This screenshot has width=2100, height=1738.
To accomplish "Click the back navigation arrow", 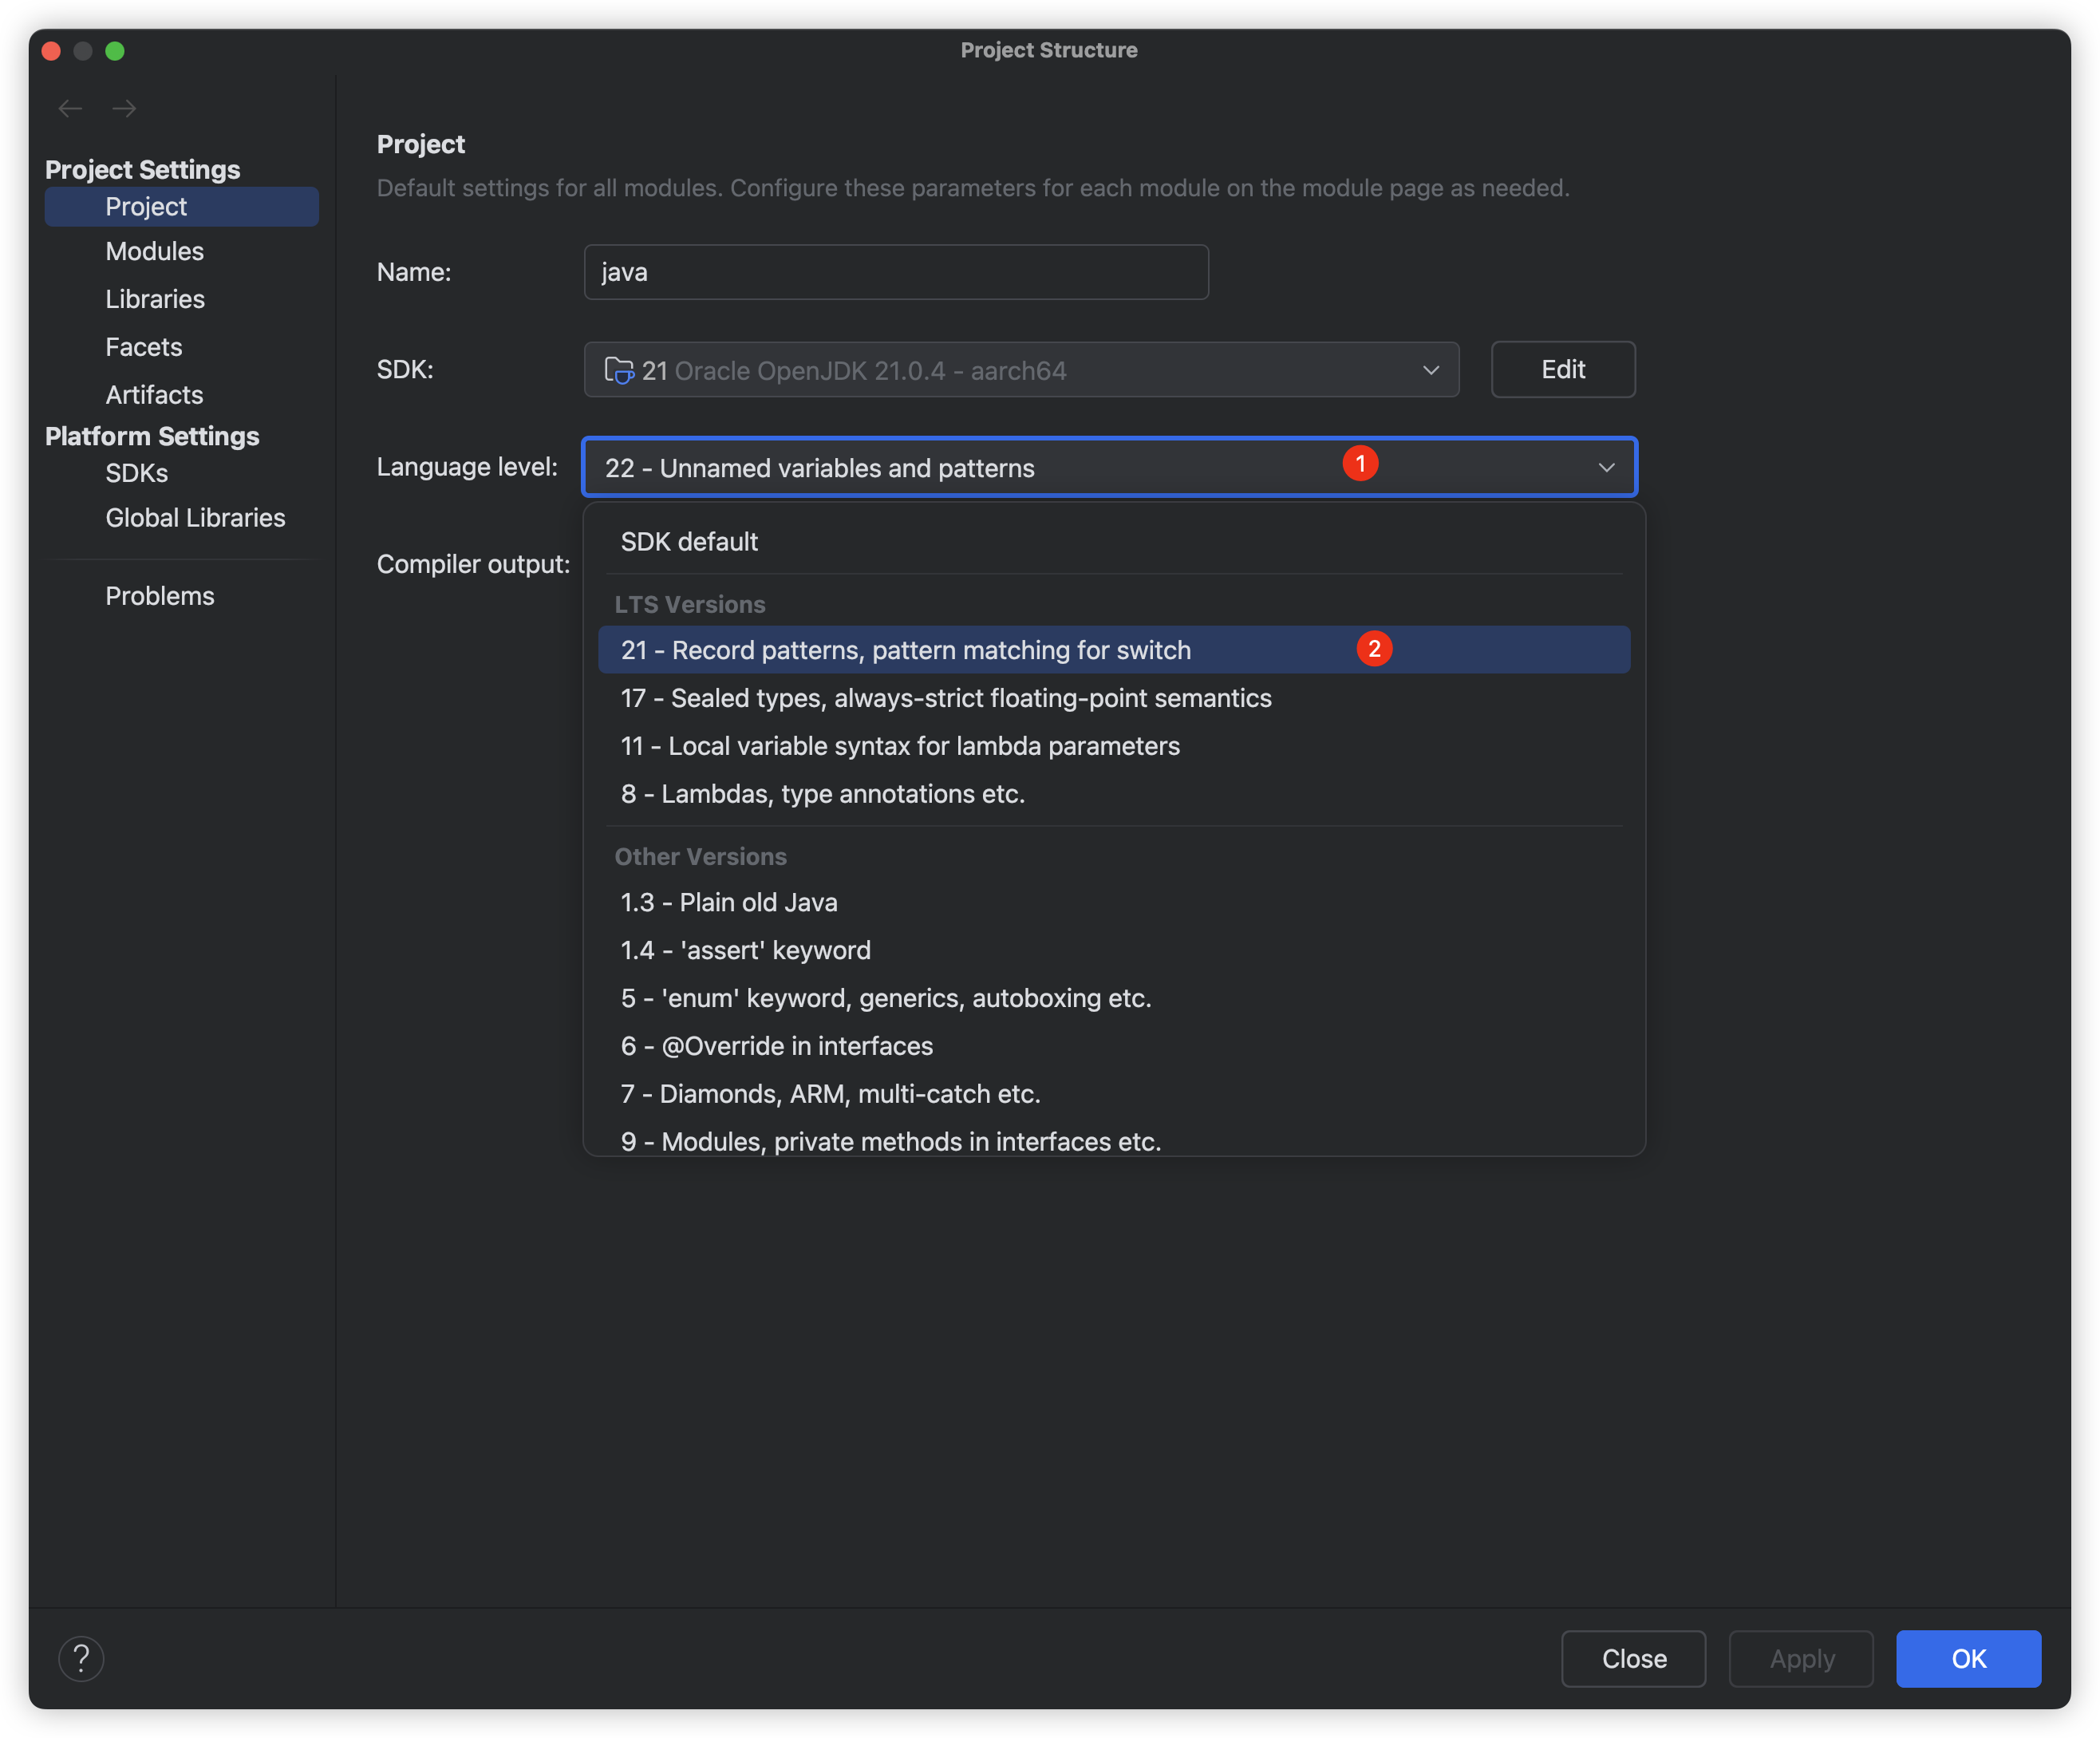I will (70, 108).
